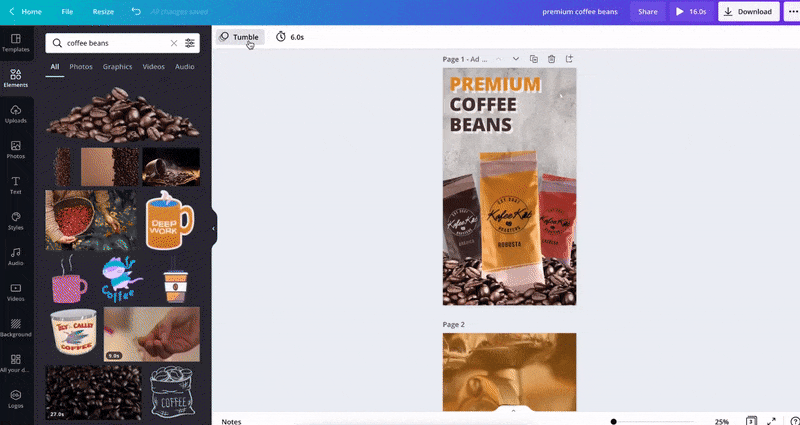Open the Templates panel in sidebar
The height and width of the screenshot is (425, 800).
tap(15, 41)
